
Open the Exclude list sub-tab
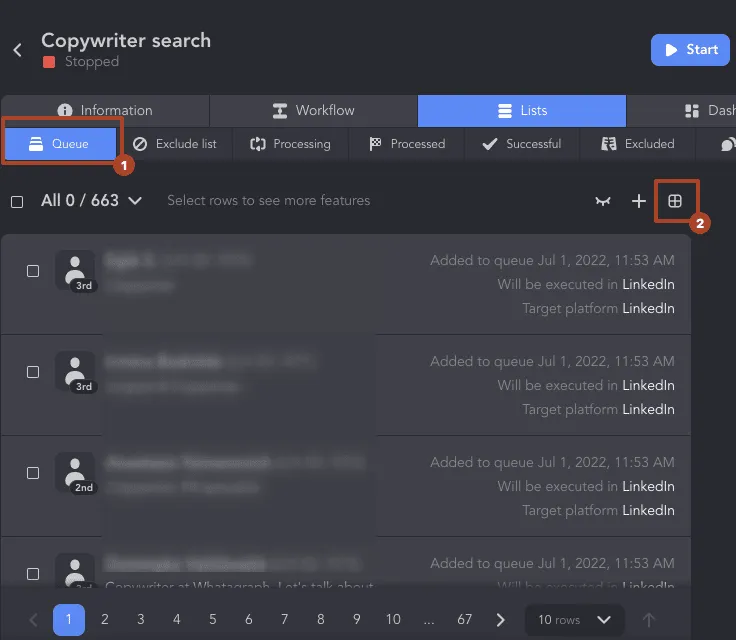pos(175,144)
